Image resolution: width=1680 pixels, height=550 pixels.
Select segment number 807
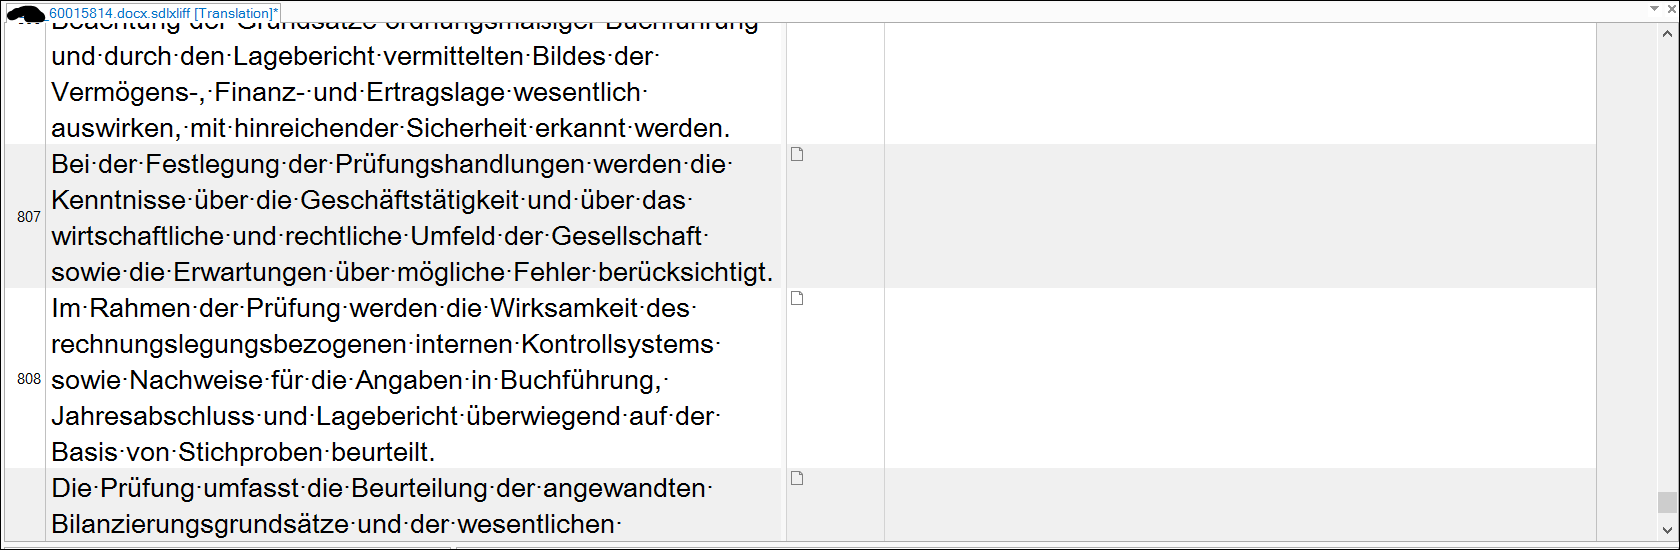[x=29, y=216]
